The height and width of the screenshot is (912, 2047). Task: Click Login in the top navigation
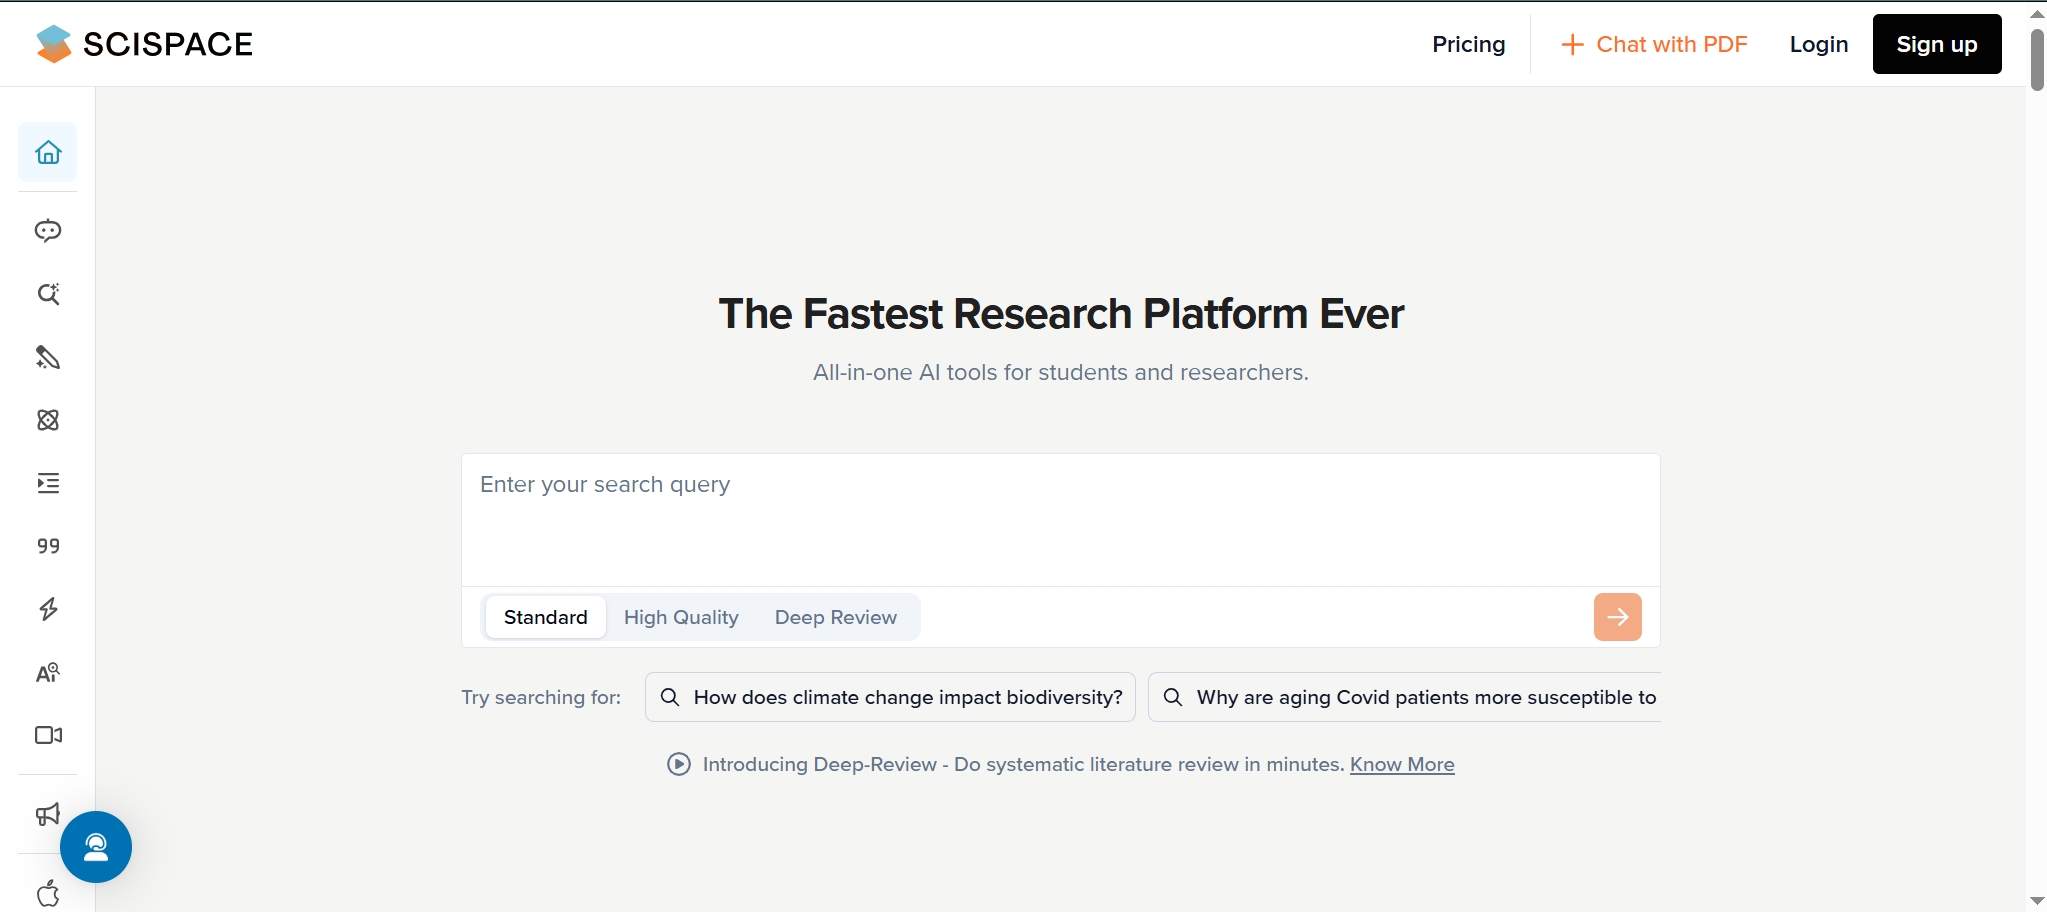pos(1818,44)
